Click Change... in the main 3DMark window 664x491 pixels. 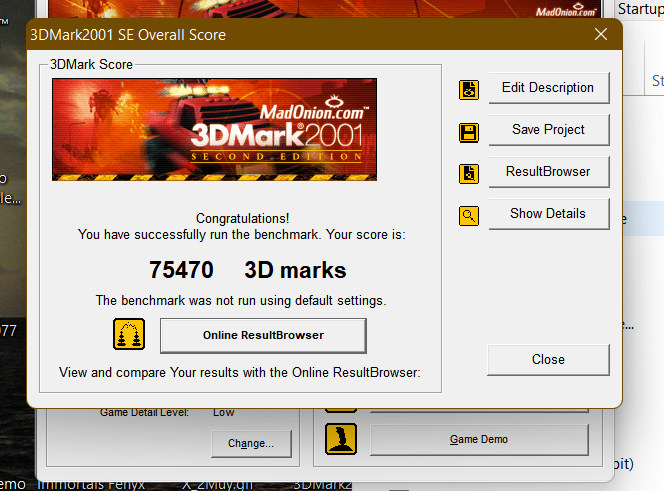coord(251,444)
